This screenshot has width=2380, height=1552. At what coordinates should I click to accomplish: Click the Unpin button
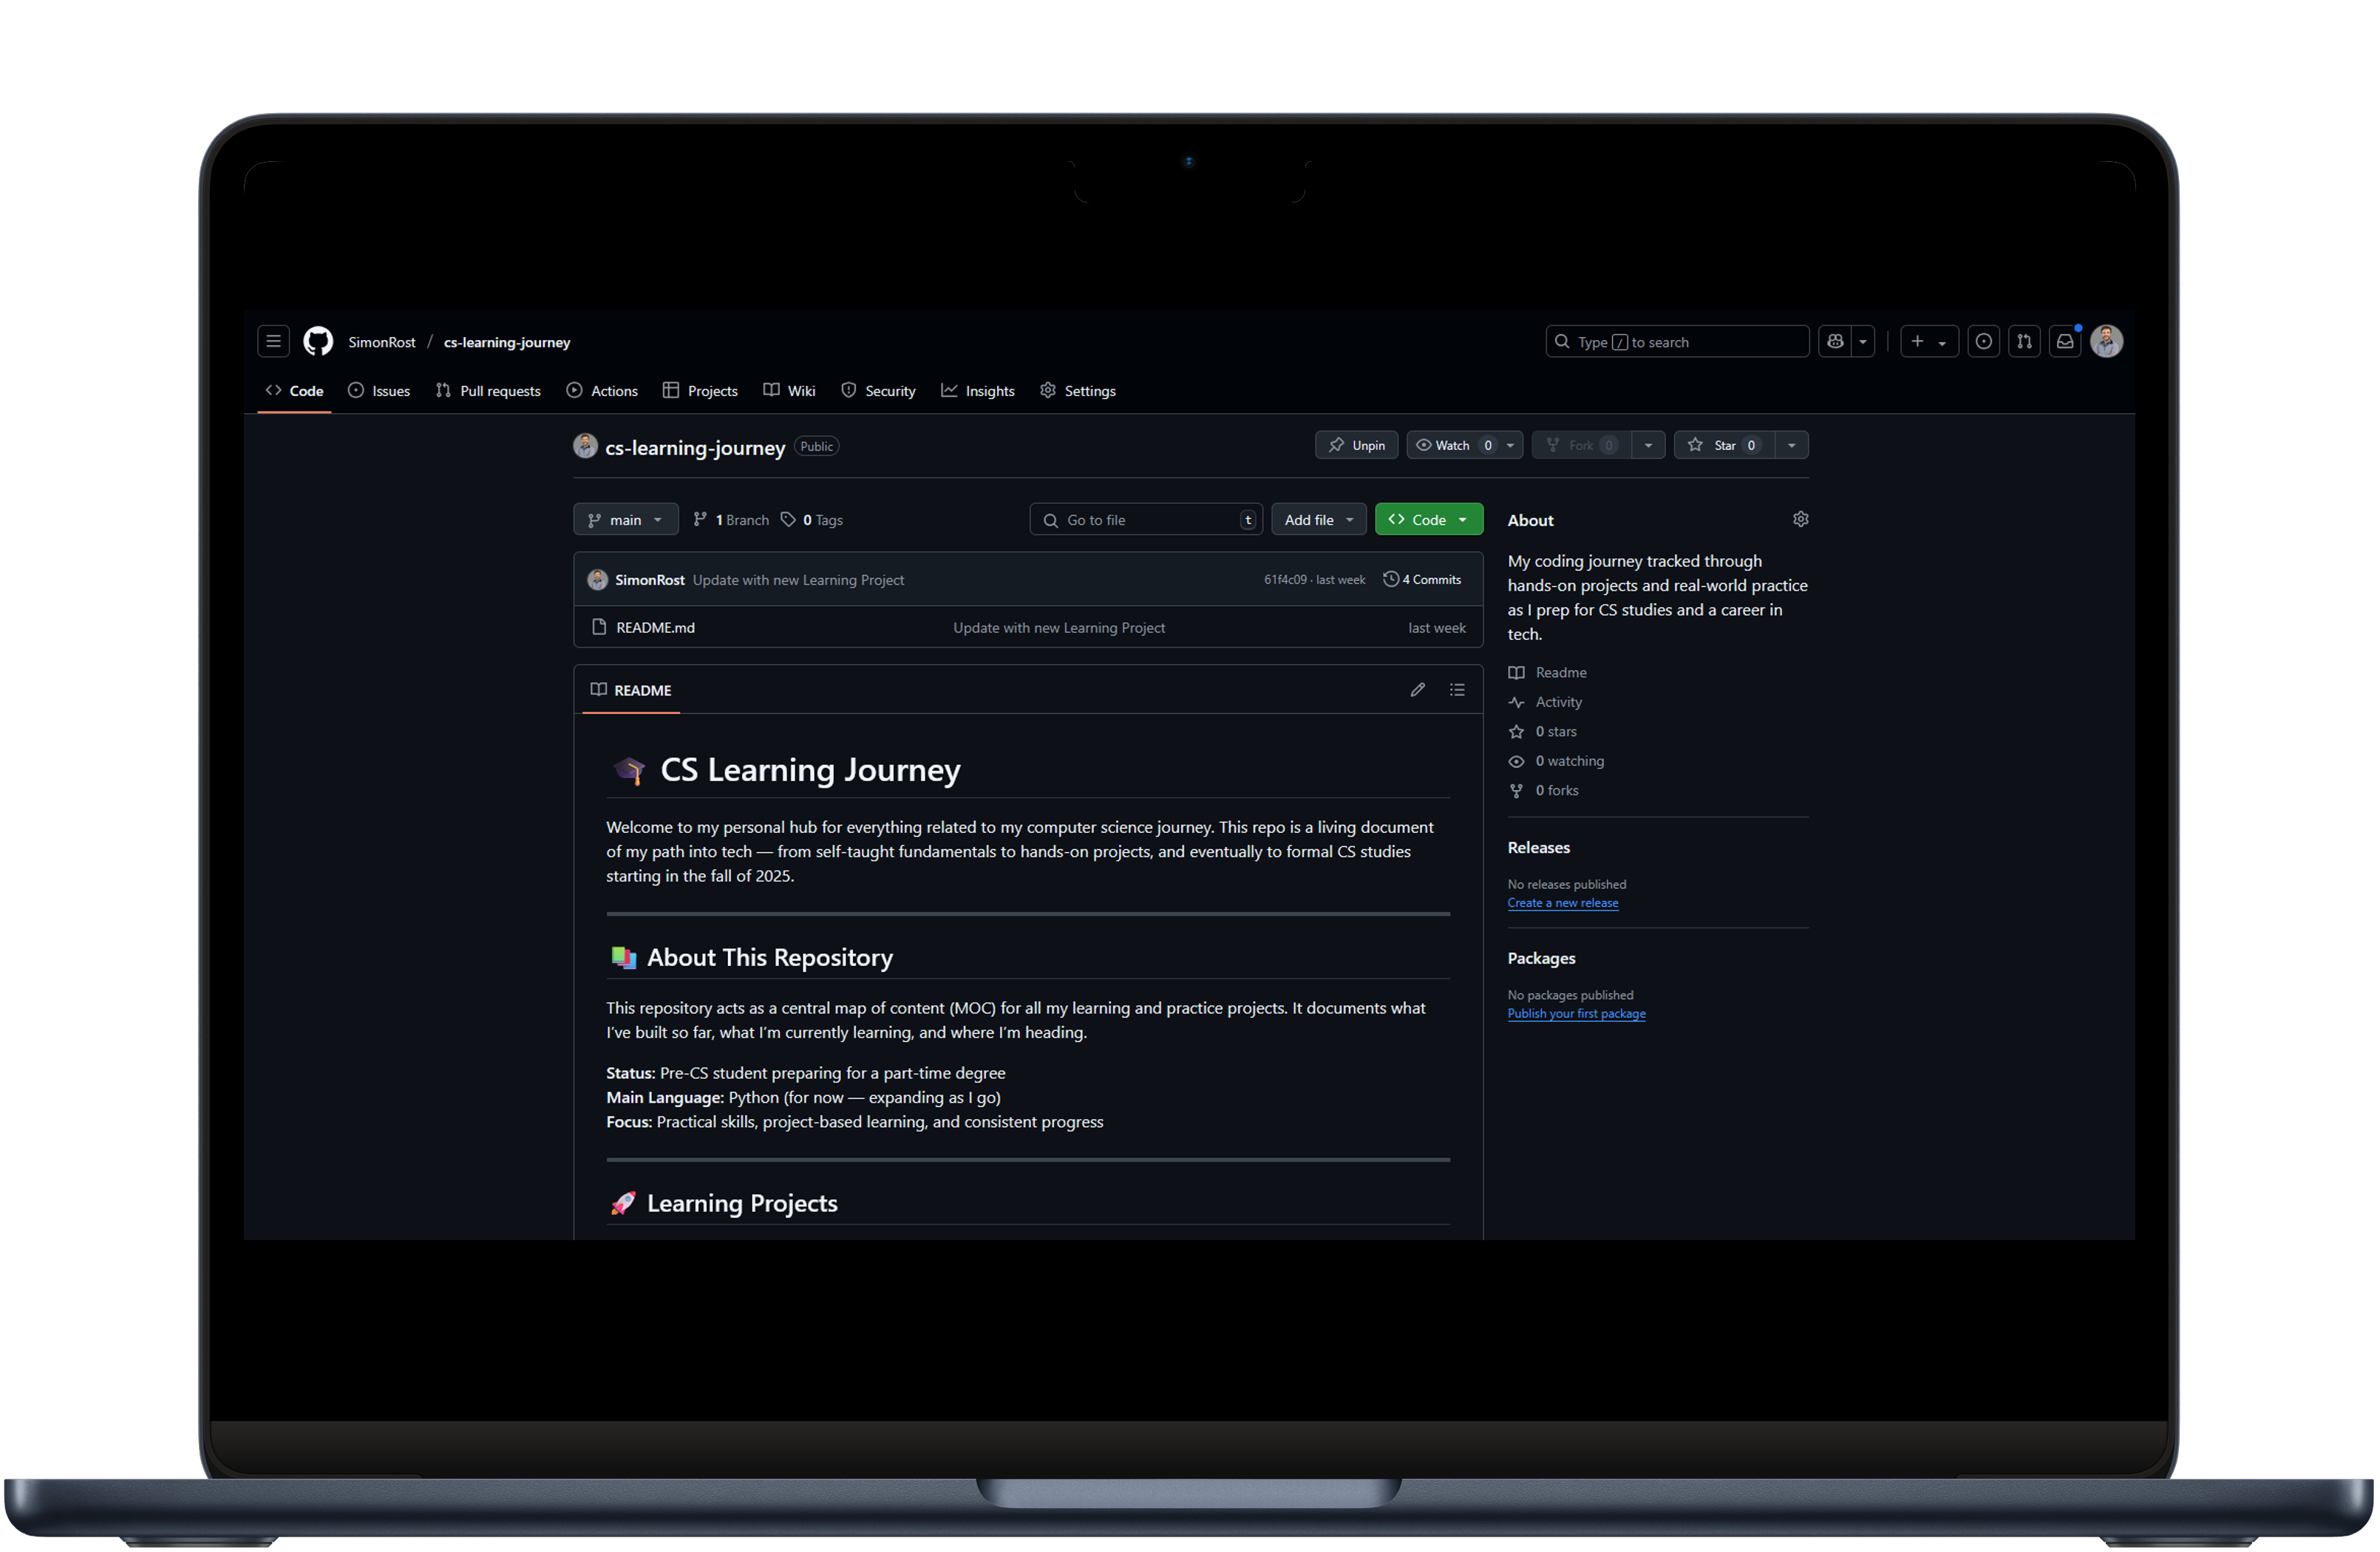coord(1357,445)
